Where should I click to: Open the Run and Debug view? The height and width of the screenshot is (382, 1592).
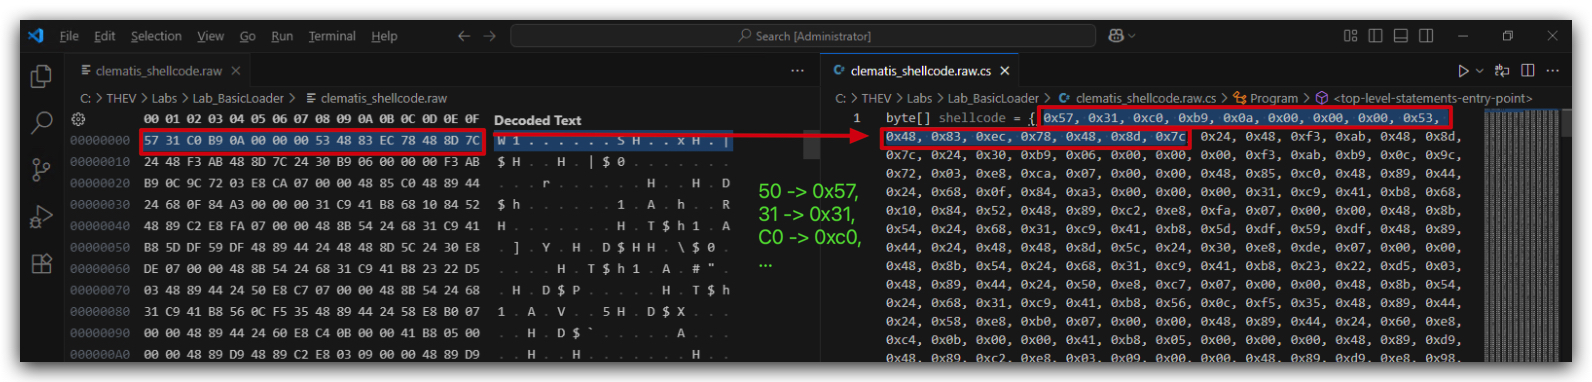[x=41, y=217]
